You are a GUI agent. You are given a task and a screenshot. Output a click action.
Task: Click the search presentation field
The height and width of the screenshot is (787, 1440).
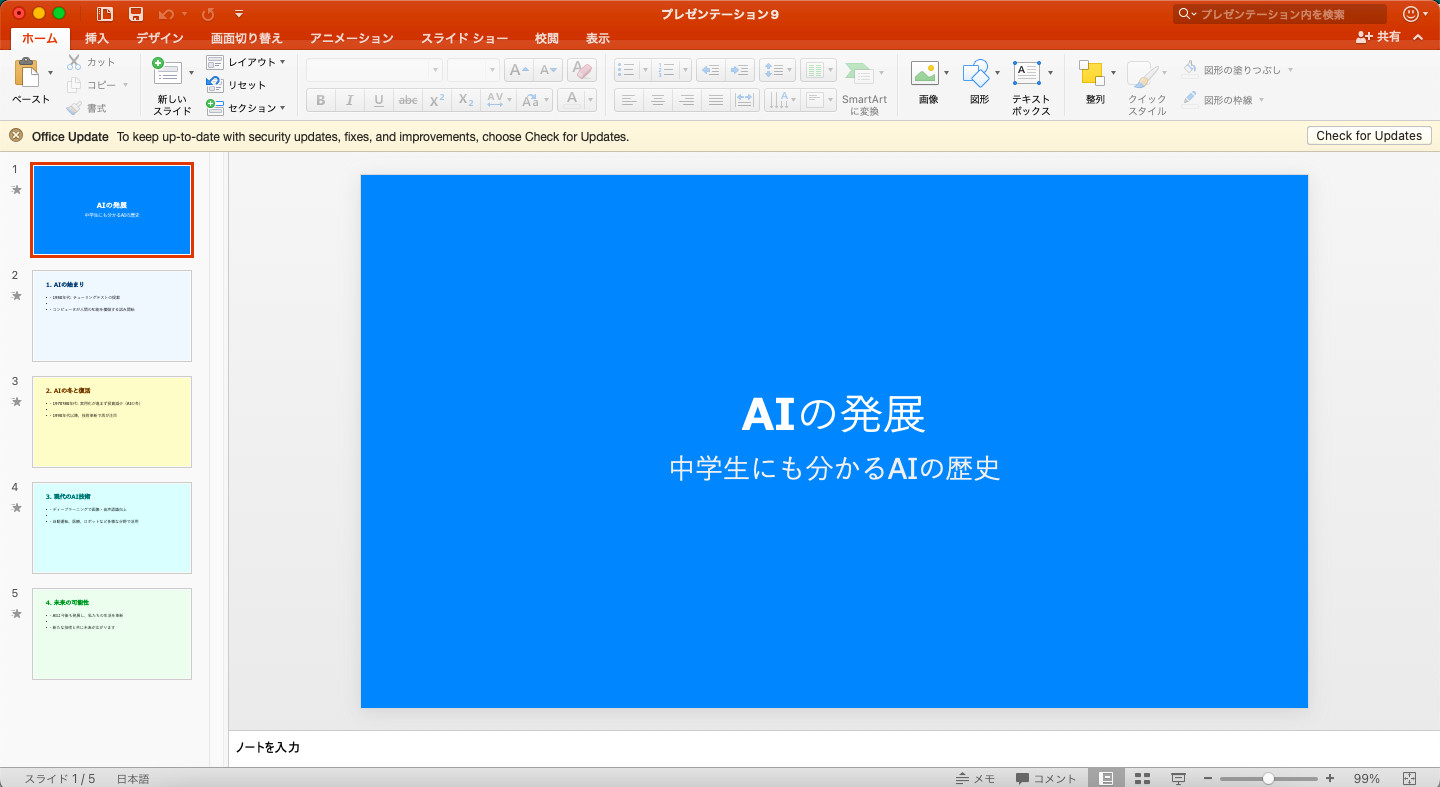(1281, 14)
